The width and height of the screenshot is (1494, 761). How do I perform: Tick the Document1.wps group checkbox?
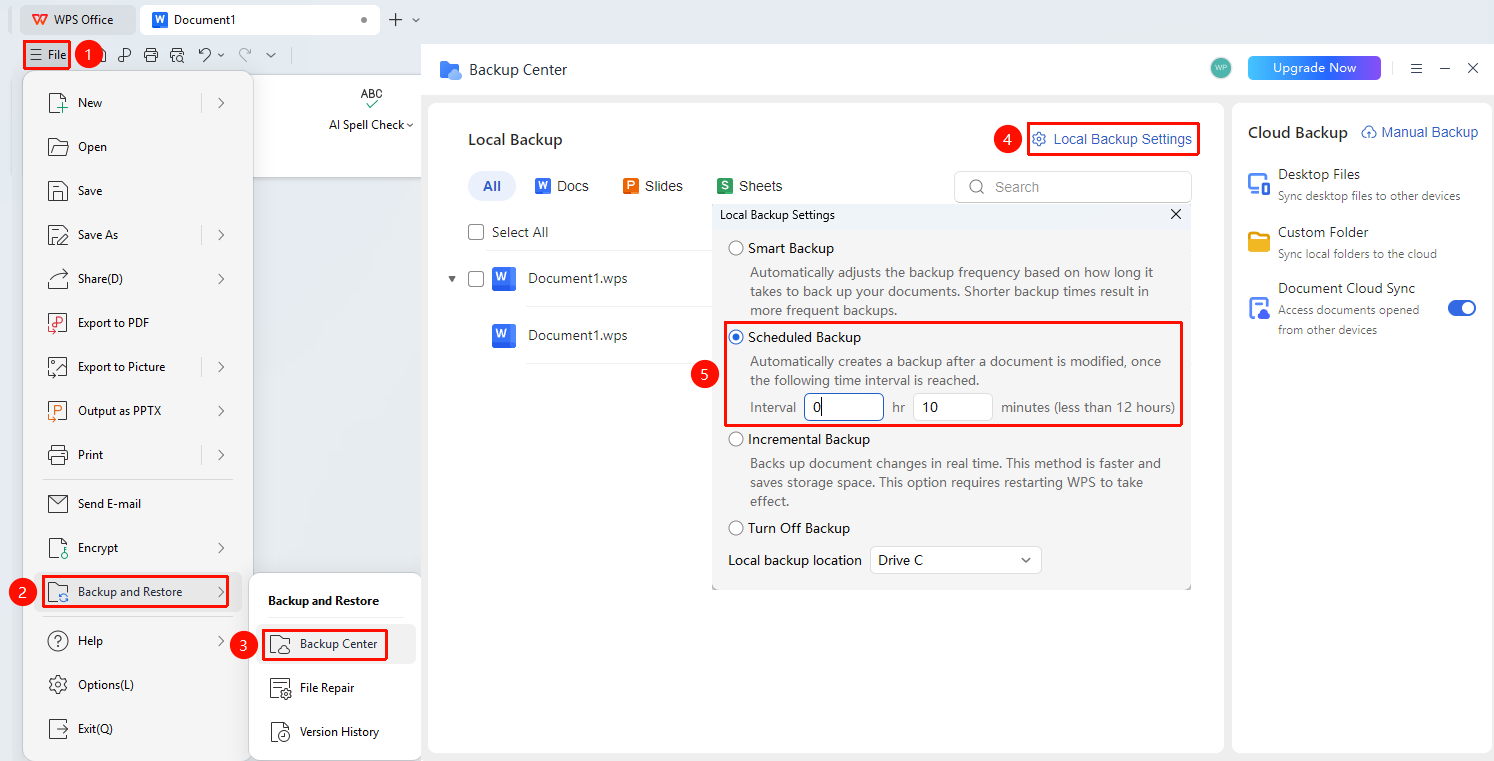[x=476, y=278]
